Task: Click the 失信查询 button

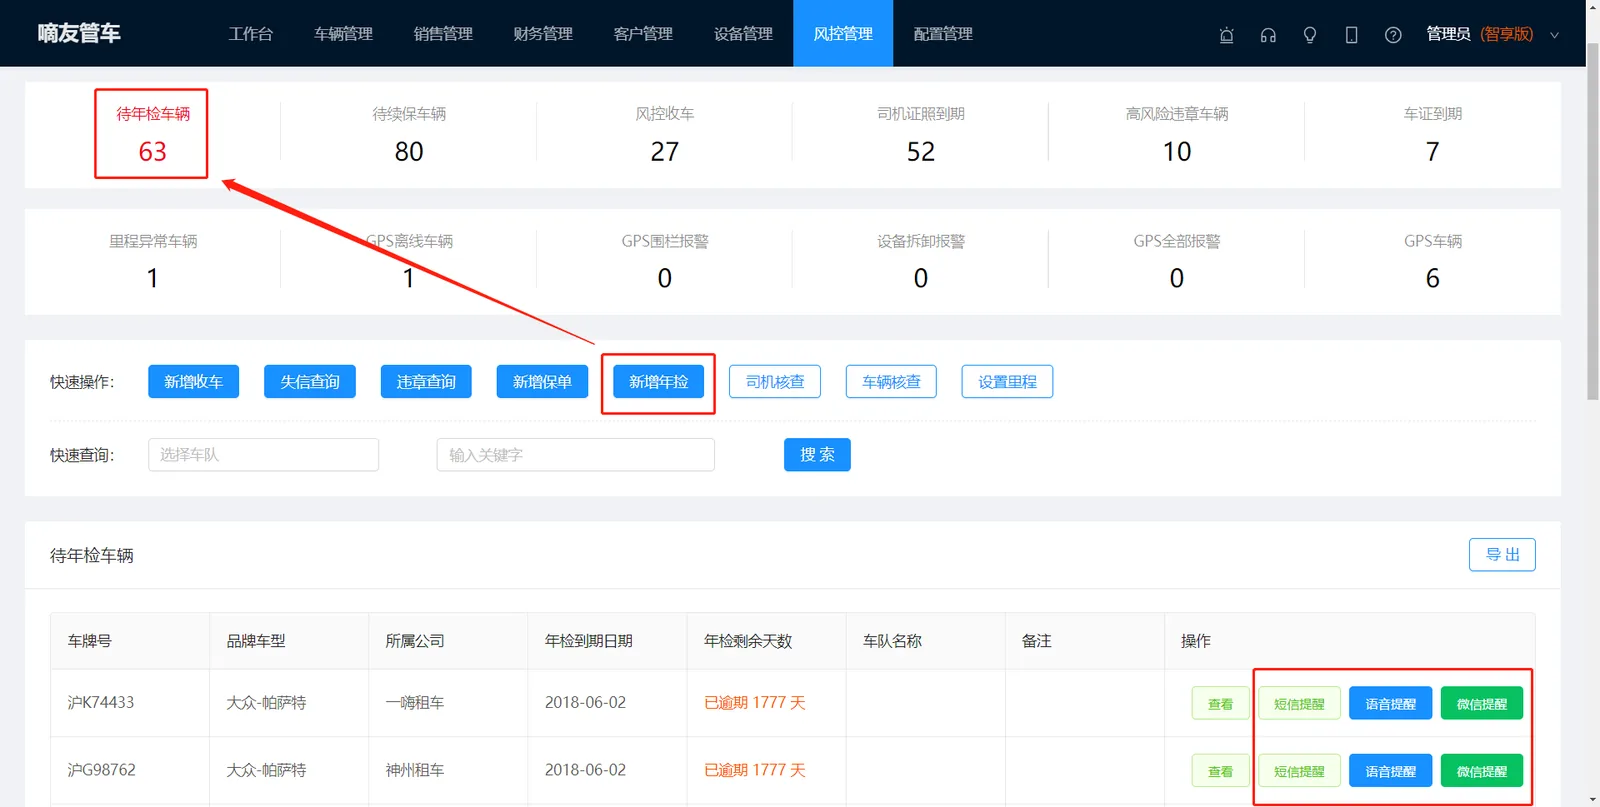Action: [x=310, y=382]
